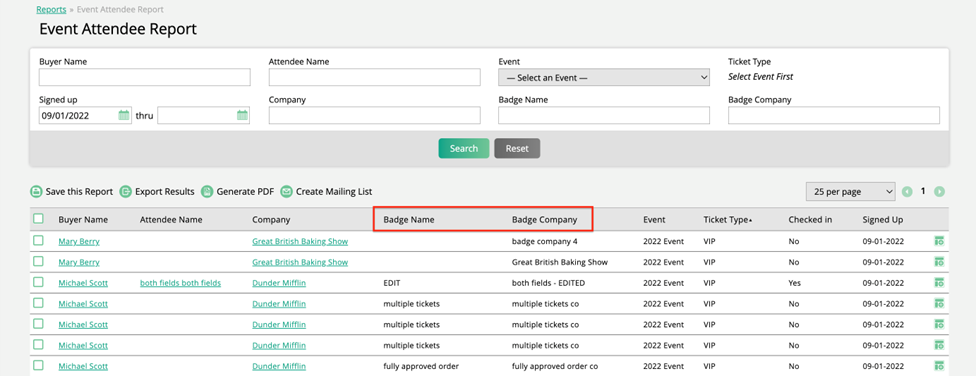The image size is (976, 376).
Task: Sort by Event column header
Action: [654, 220]
